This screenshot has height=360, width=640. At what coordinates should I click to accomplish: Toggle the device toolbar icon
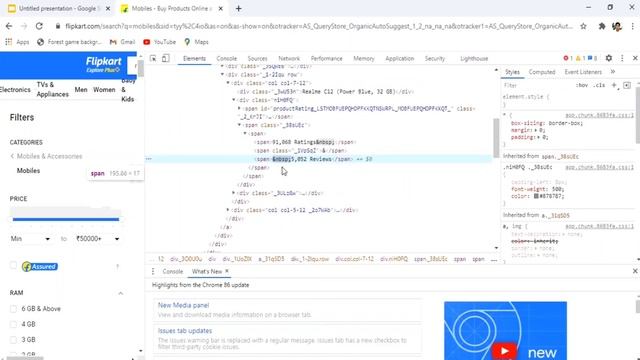point(165,58)
